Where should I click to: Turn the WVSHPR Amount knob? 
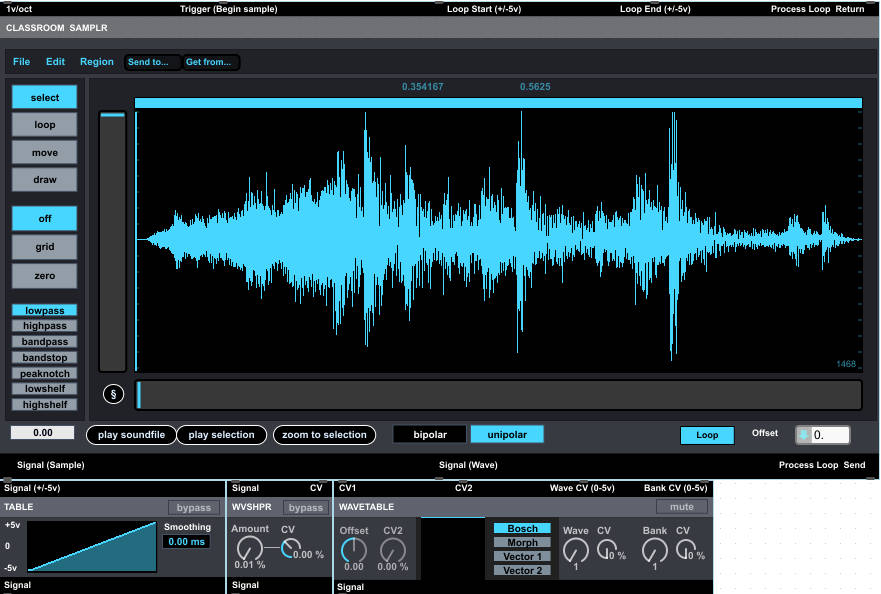point(249,548)
